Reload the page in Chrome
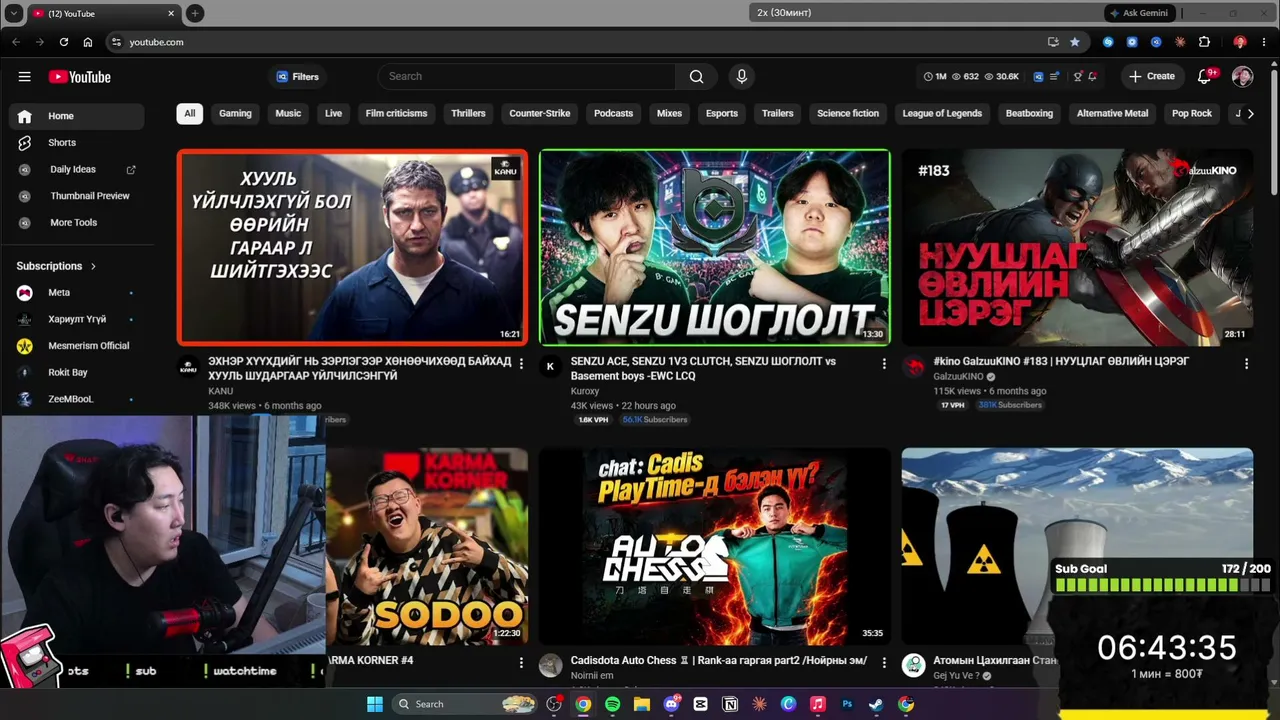 [x=64, y=42]
